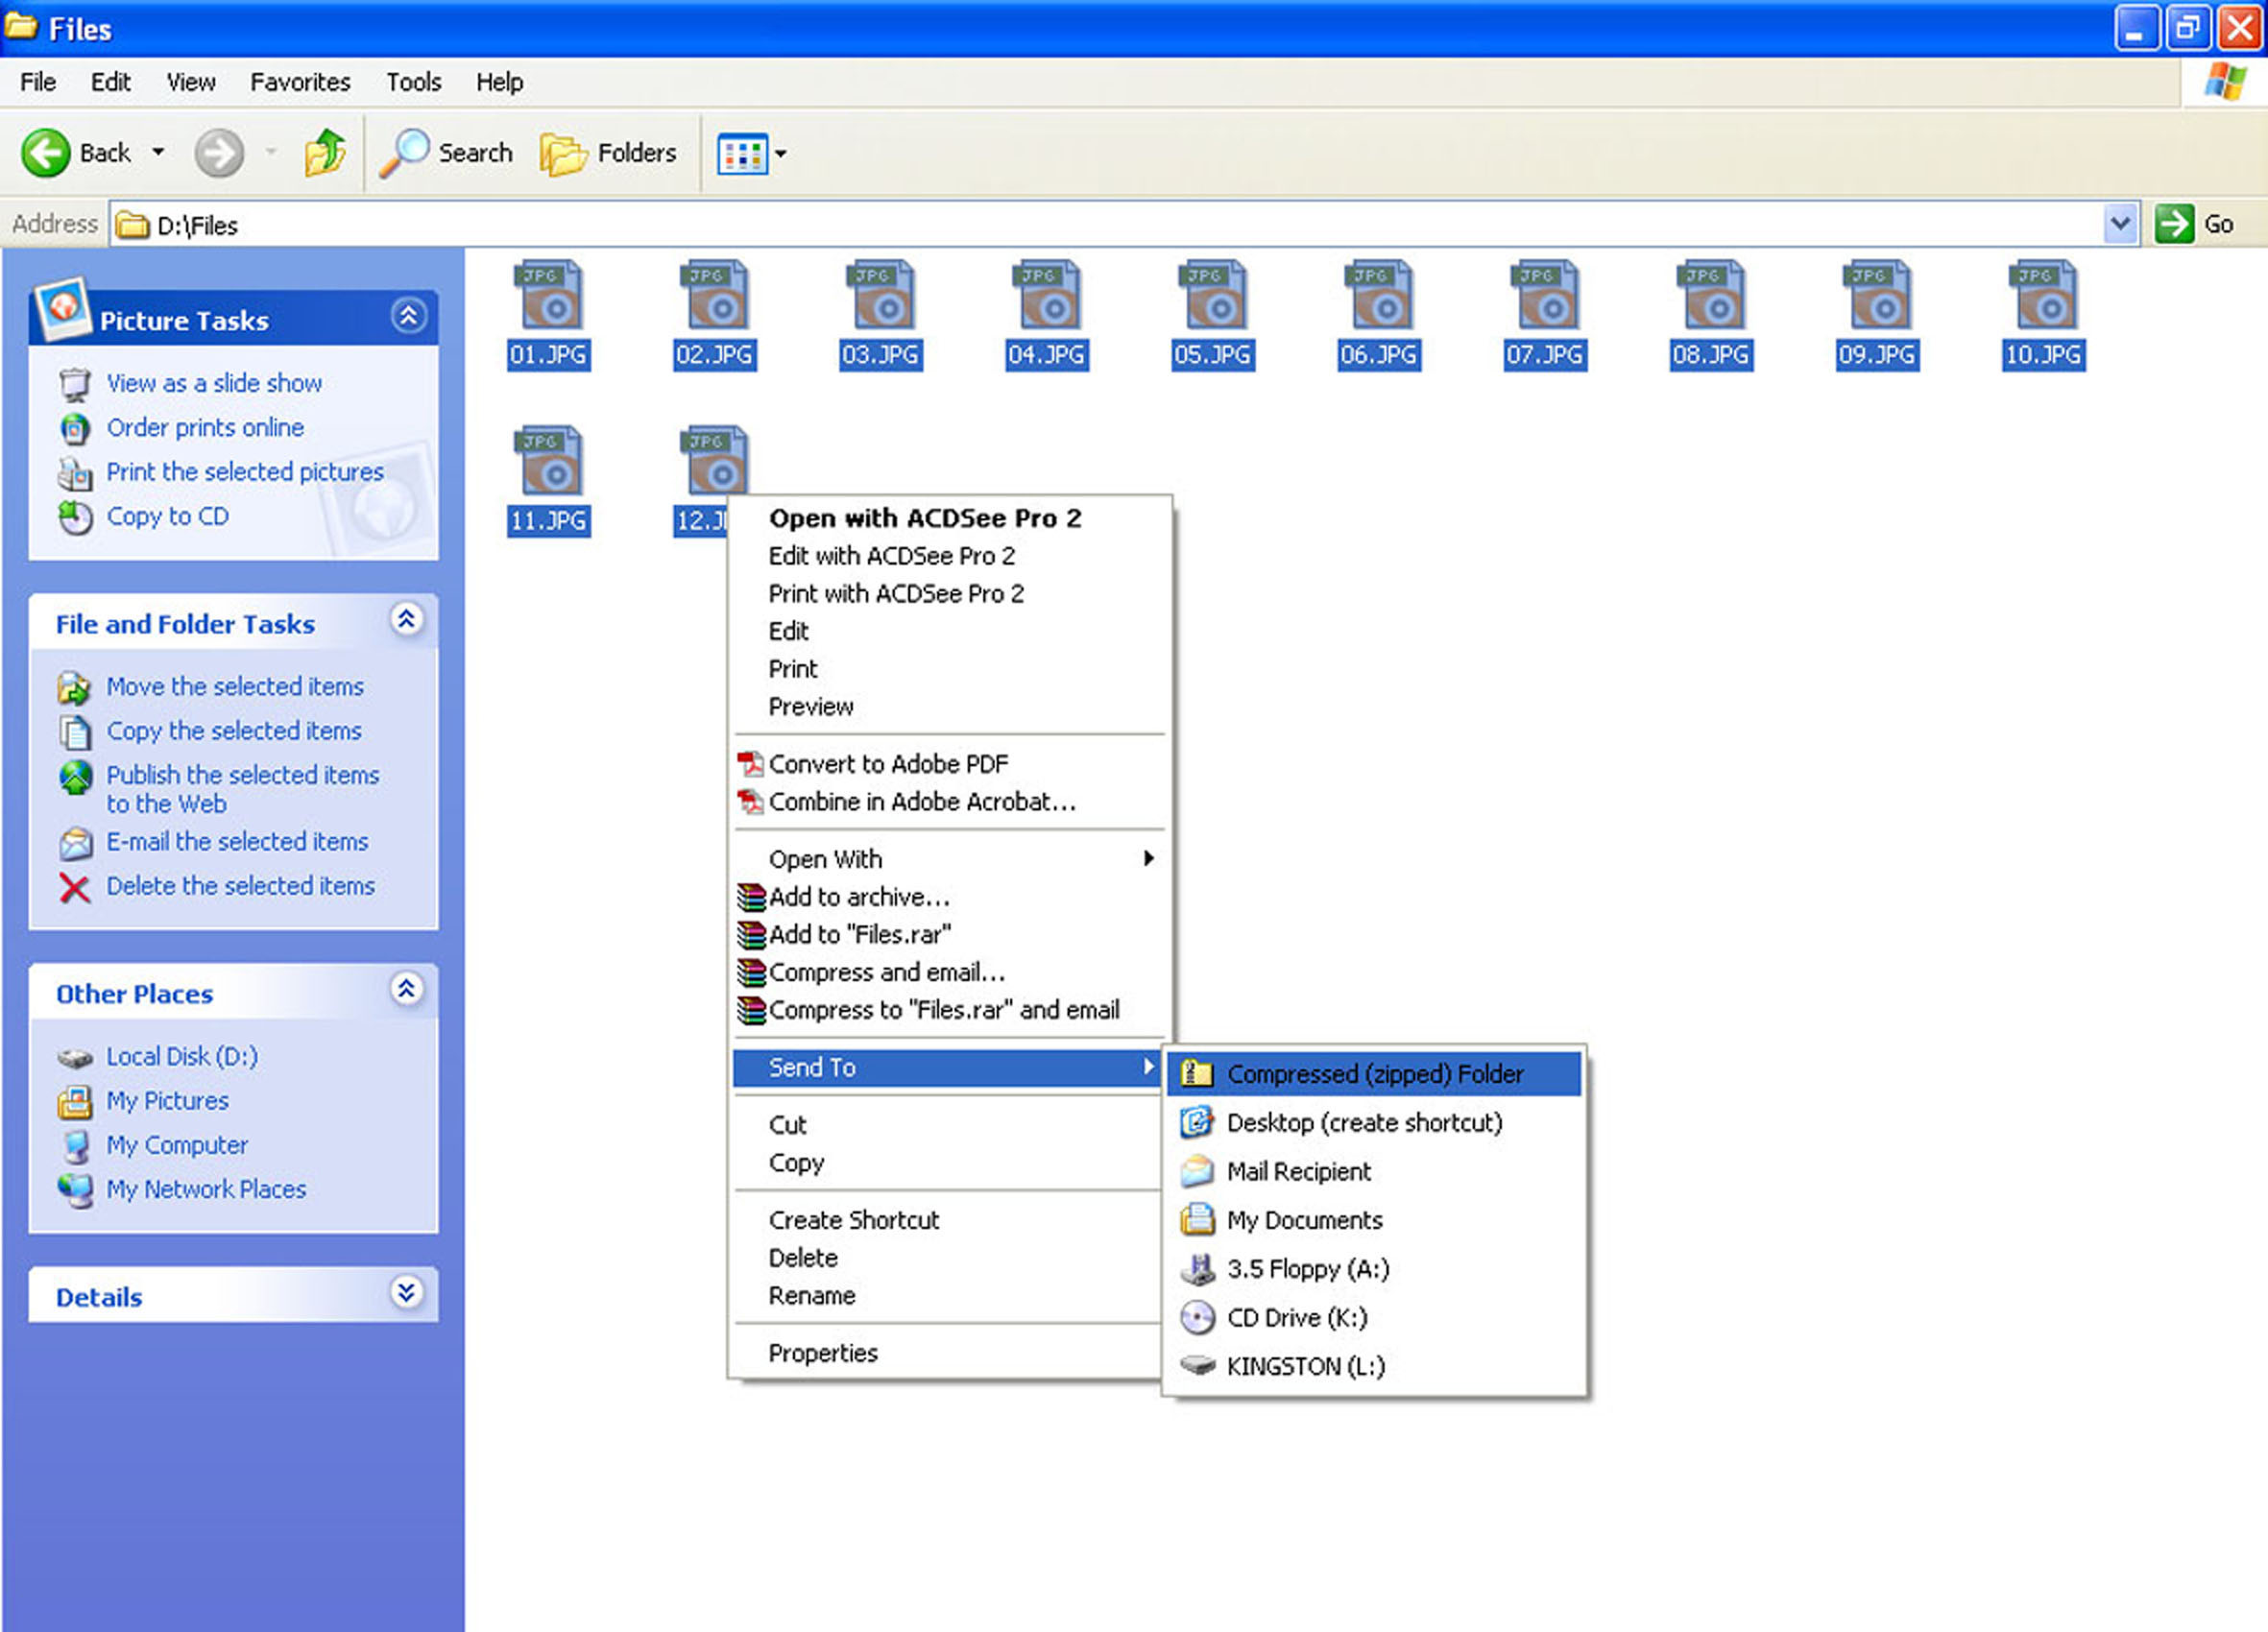Image resolution: width=2268 pixels, height=1632 pixels.
Task: Open the Views button dropdown arrow
Action: click(781, 154)
